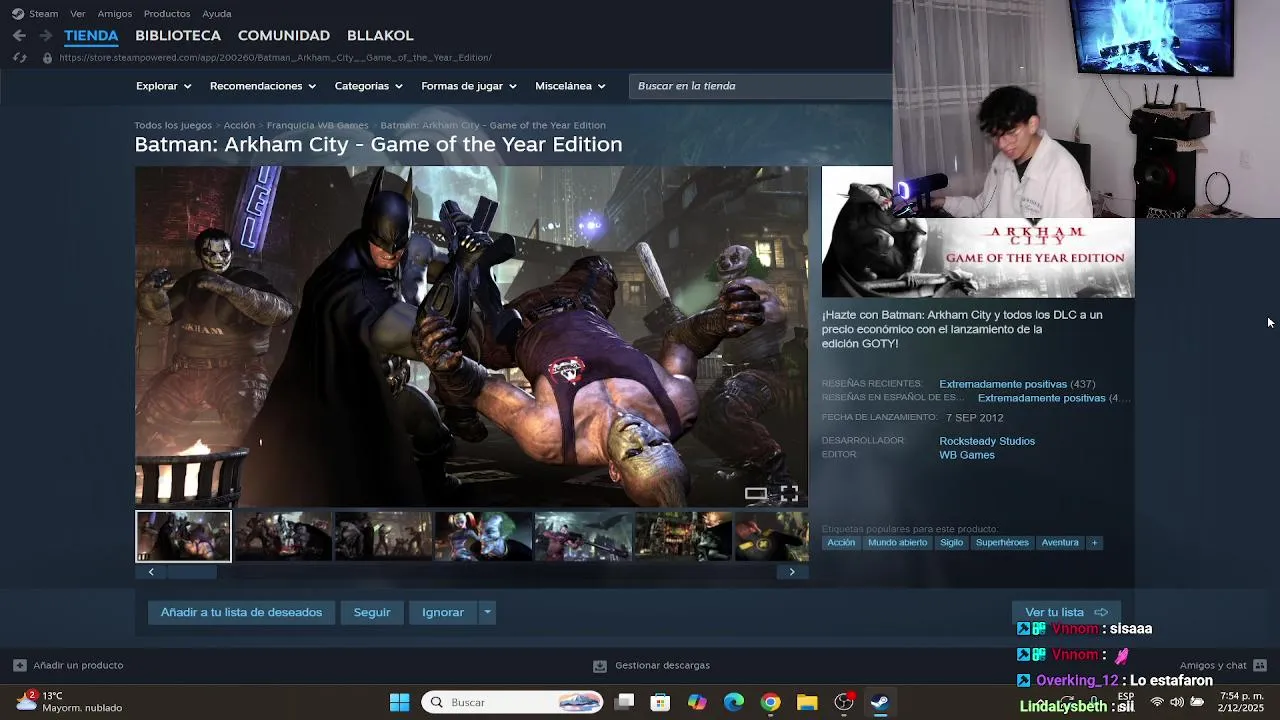This screenshot has width=1280, height=720.
Task: Open the Windows Start menu
Action: point(399,702)
